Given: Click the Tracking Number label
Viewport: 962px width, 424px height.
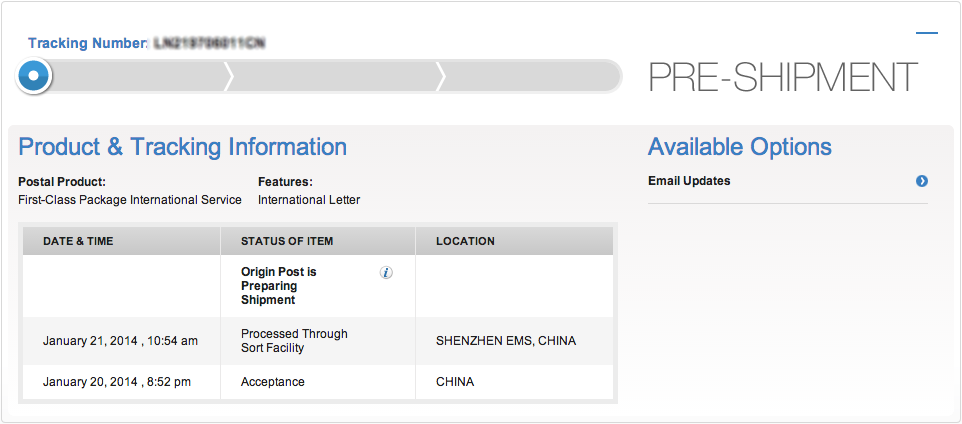Looking at the screenshot, I should click(88, 44).
